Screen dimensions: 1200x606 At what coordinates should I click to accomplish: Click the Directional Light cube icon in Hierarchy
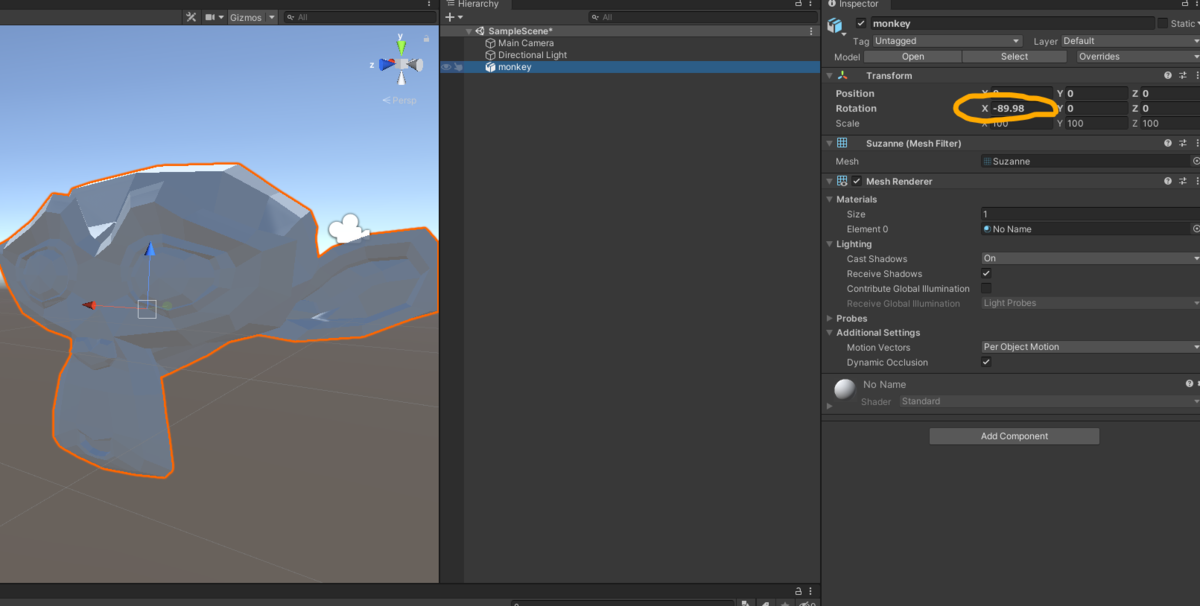click(x=490, y=55)
